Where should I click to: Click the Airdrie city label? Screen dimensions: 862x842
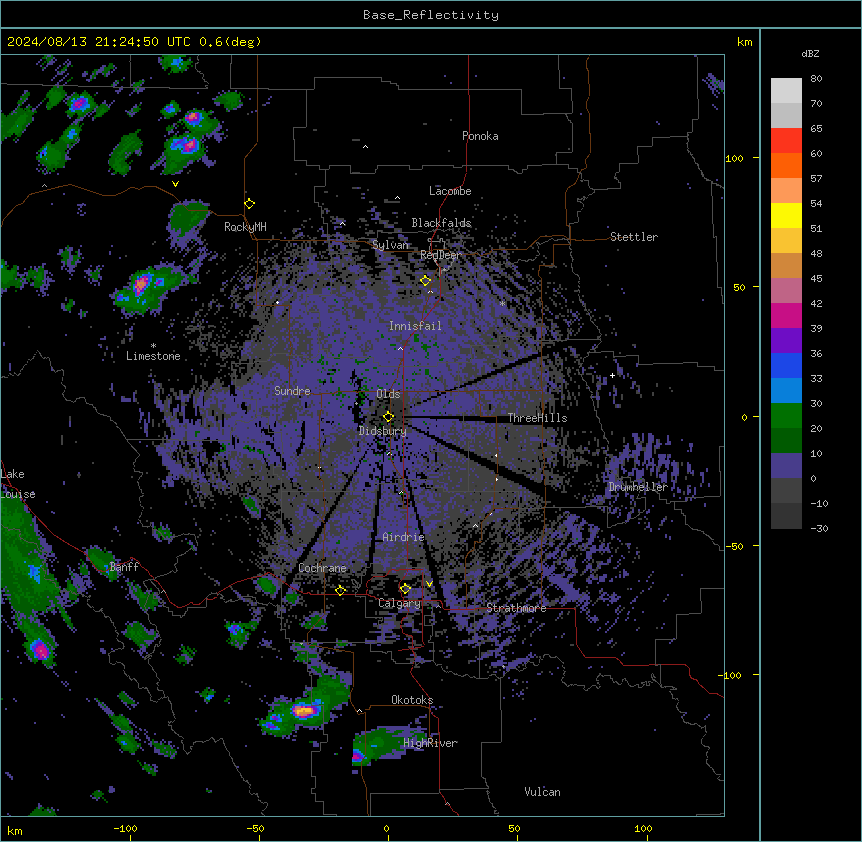404,537
